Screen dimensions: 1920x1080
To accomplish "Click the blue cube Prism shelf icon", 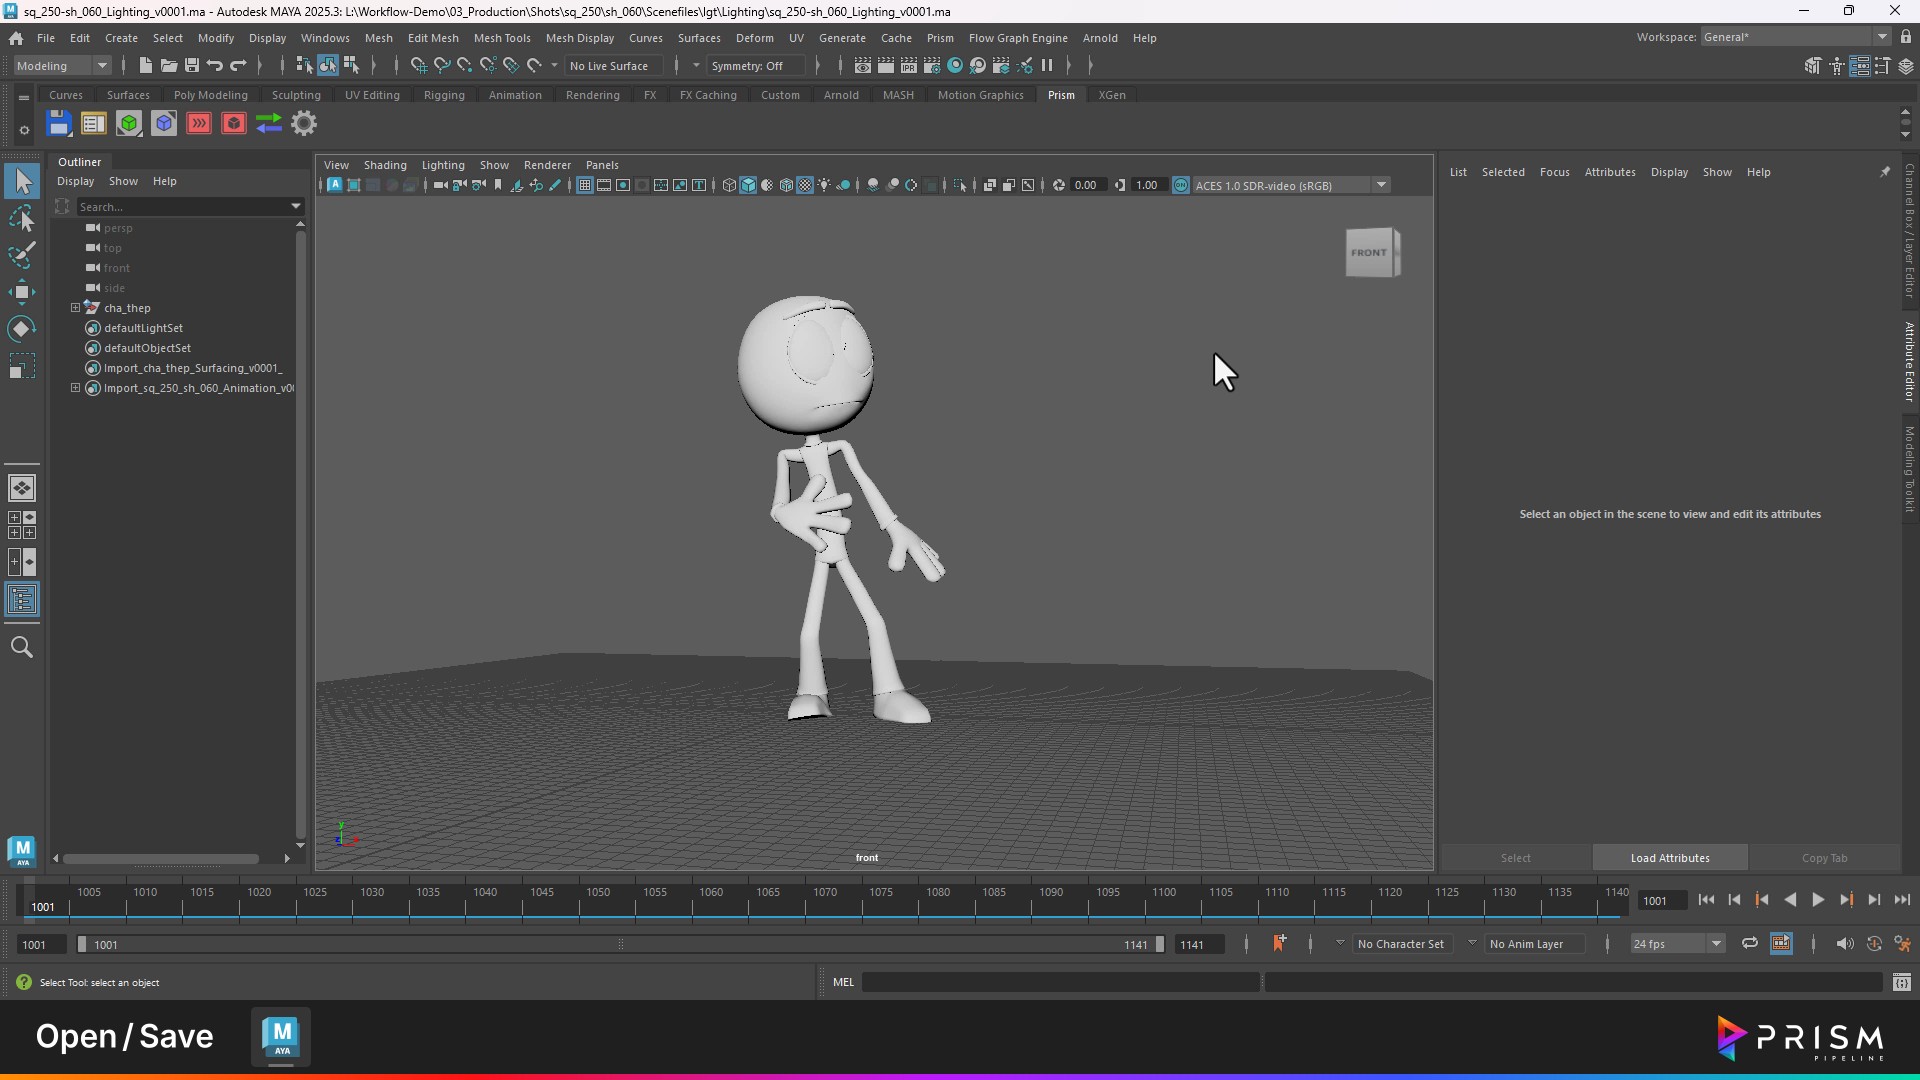I will [x=164, y=123].
